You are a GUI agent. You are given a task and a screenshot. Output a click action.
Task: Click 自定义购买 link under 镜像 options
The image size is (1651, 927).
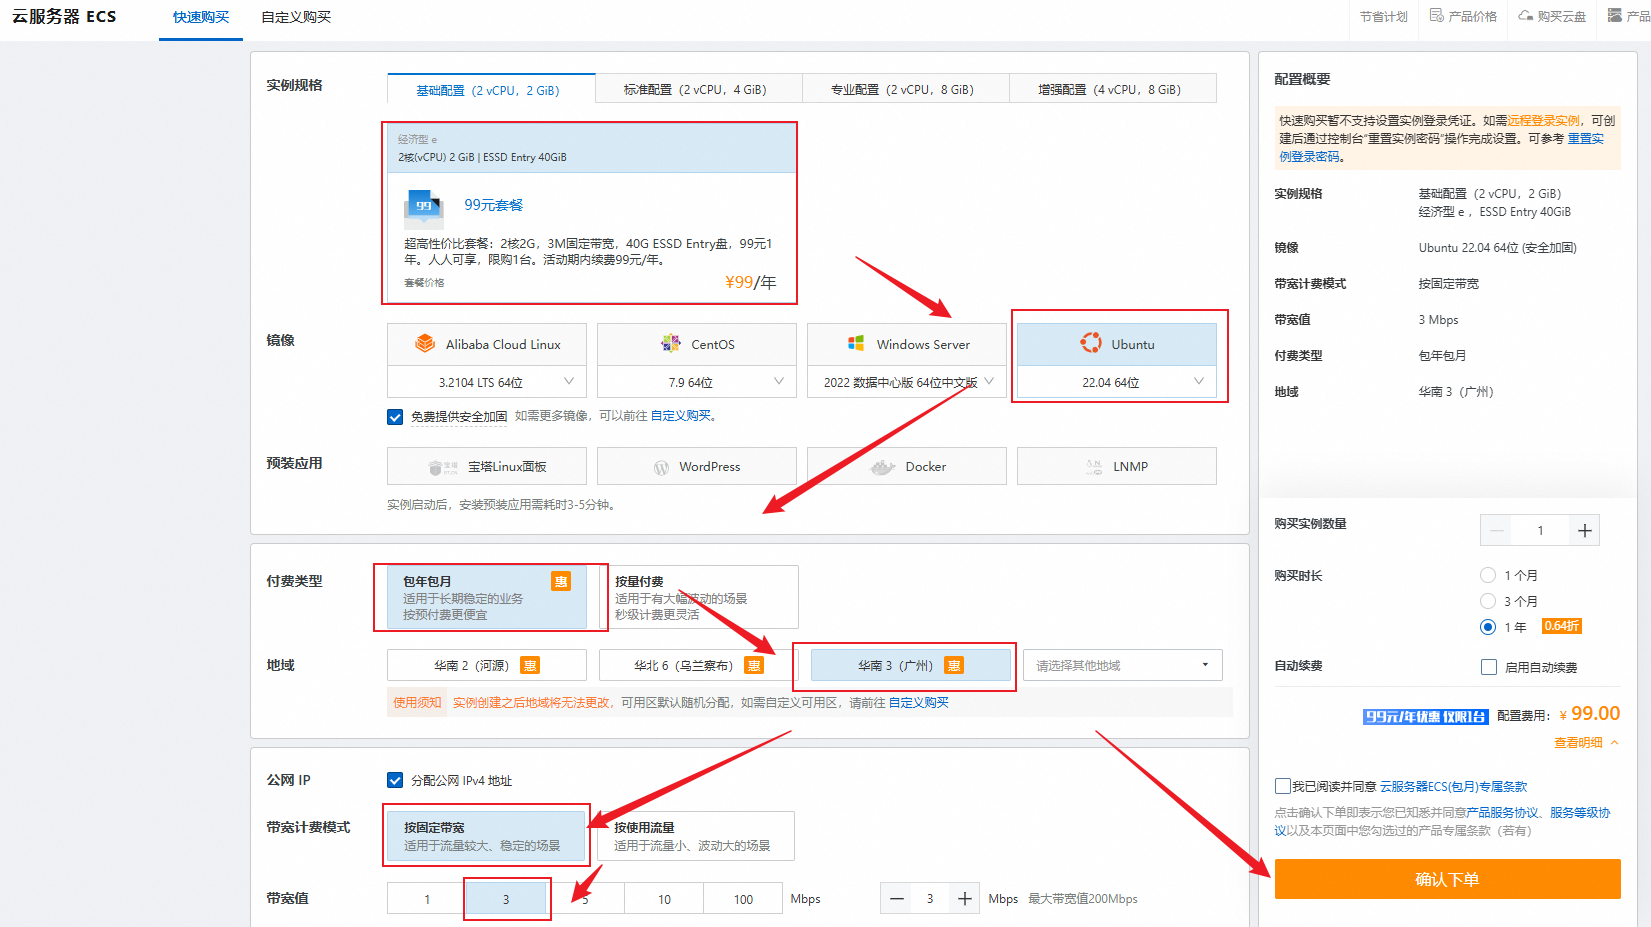(681, 416)
